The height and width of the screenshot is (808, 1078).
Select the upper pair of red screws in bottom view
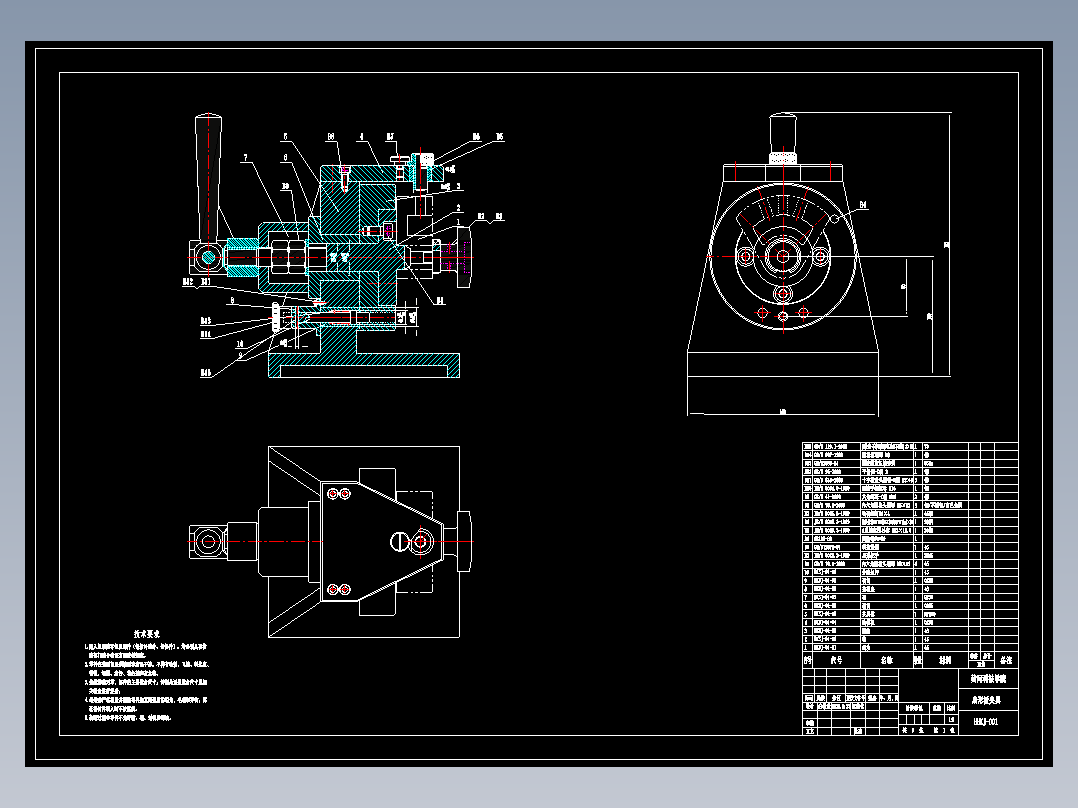coord(339,494)
